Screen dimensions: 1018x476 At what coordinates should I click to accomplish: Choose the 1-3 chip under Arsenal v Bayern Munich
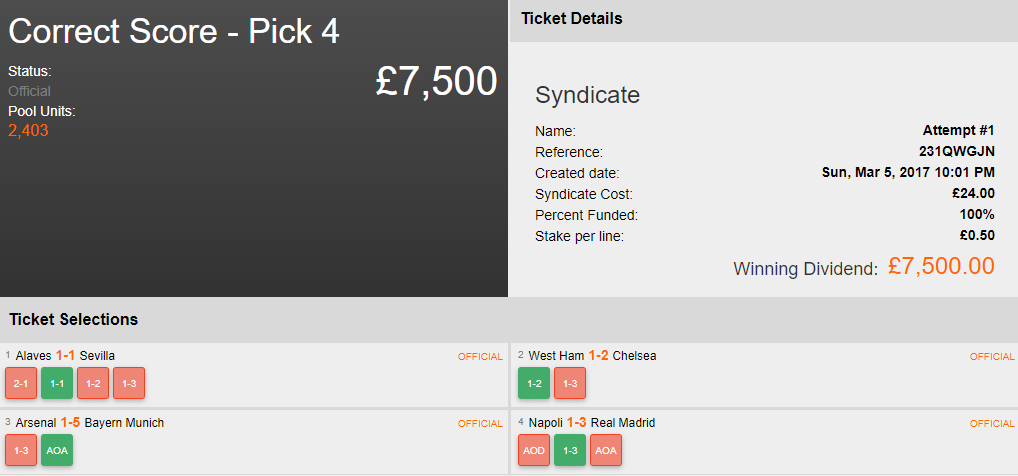20,450
